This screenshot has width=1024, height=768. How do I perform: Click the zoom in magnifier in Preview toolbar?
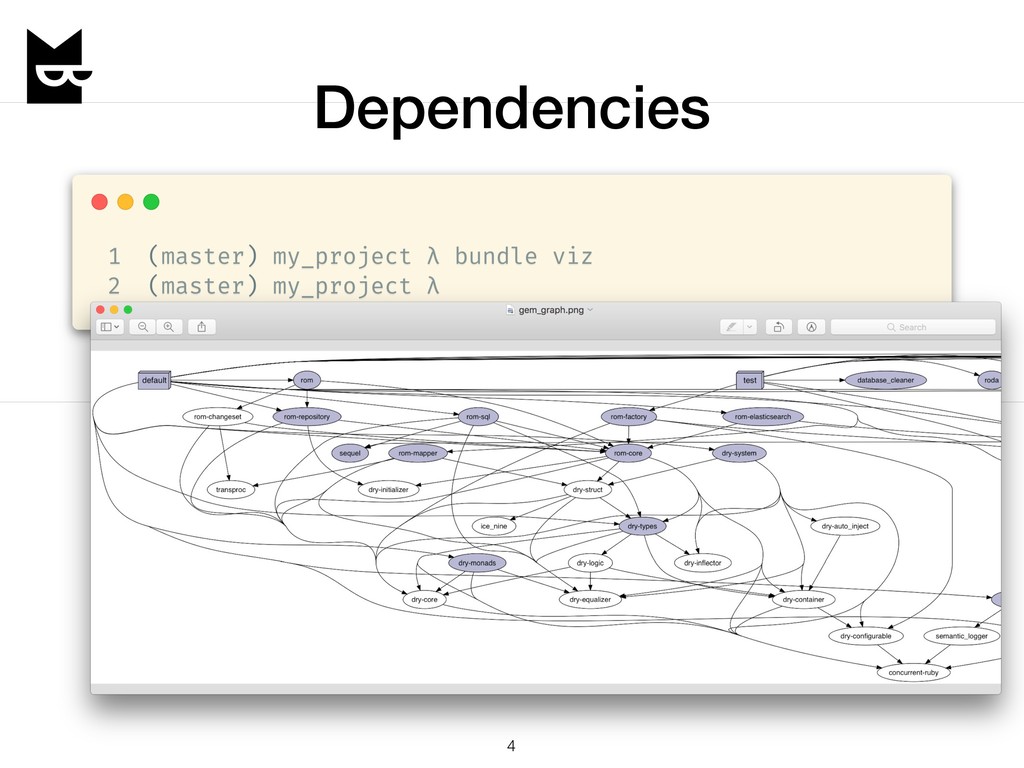169,327
